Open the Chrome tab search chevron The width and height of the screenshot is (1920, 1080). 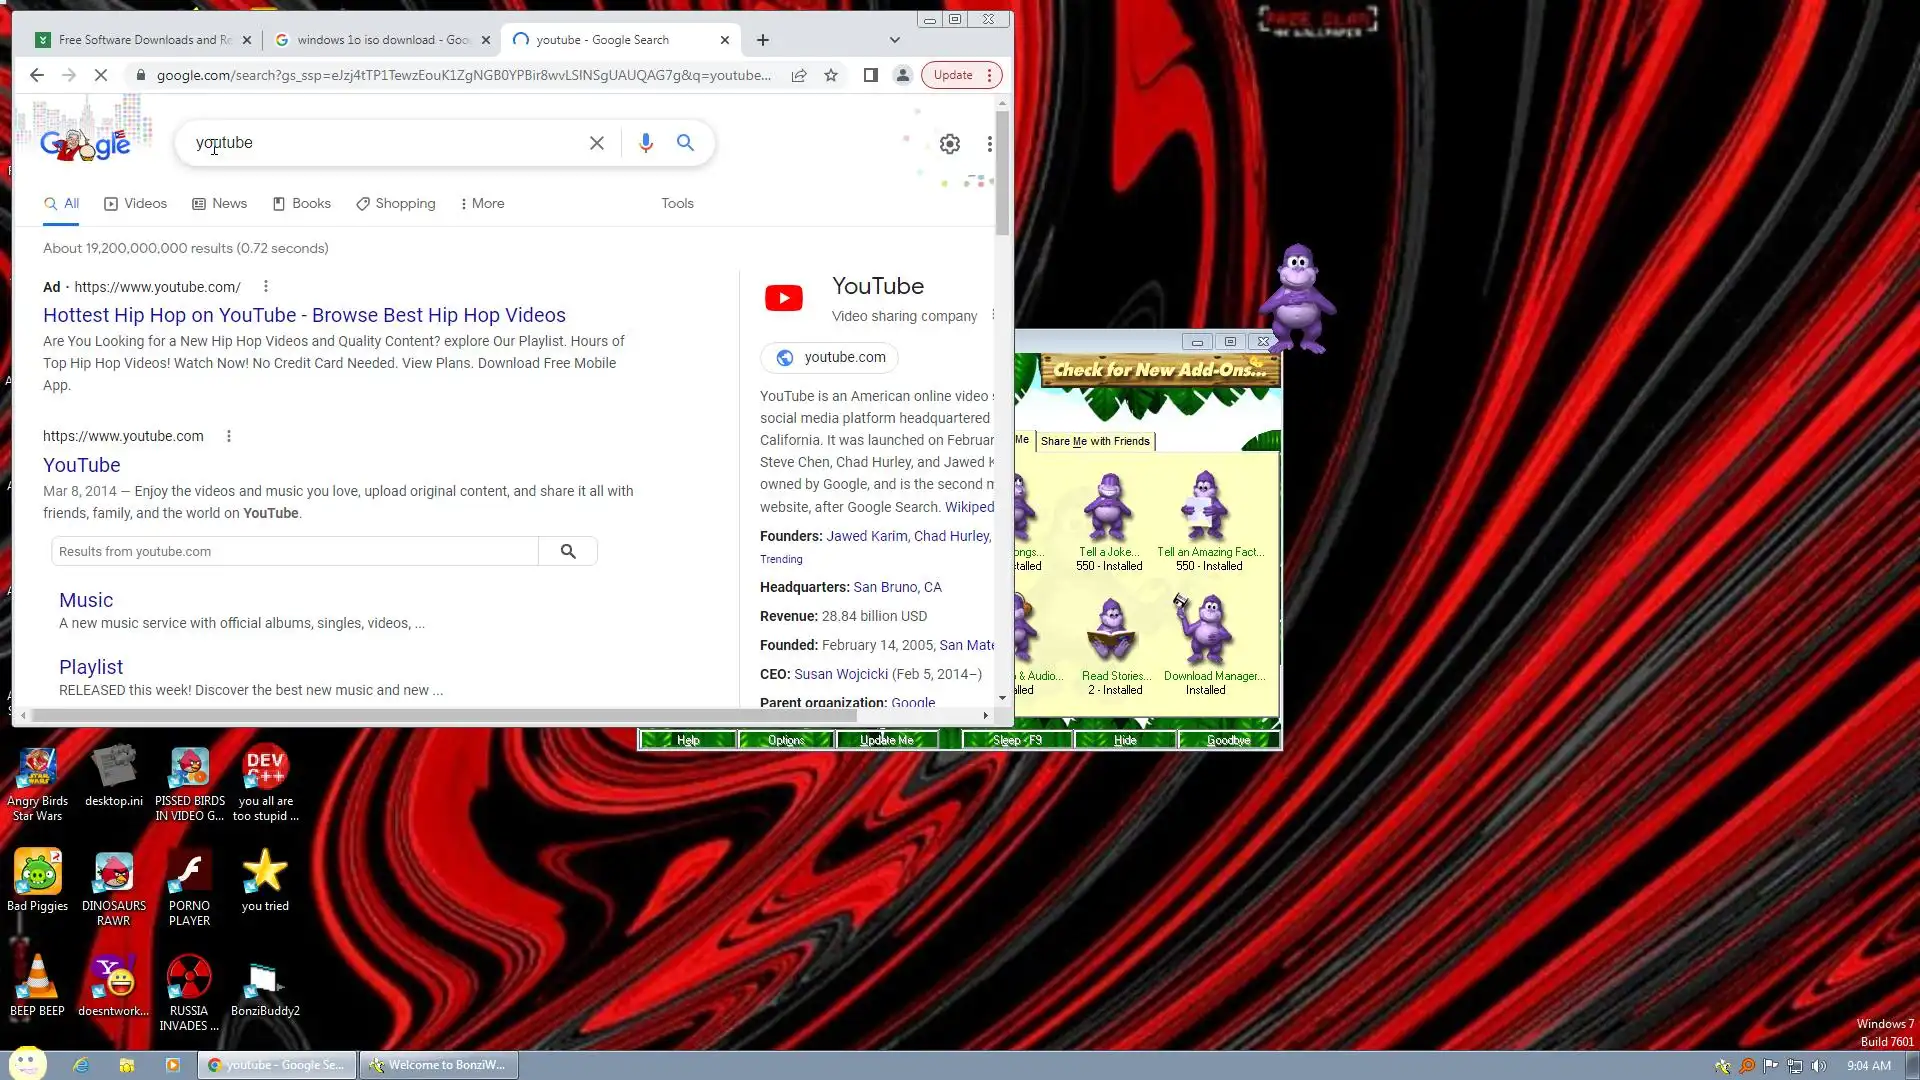click(x=894, y=40)
